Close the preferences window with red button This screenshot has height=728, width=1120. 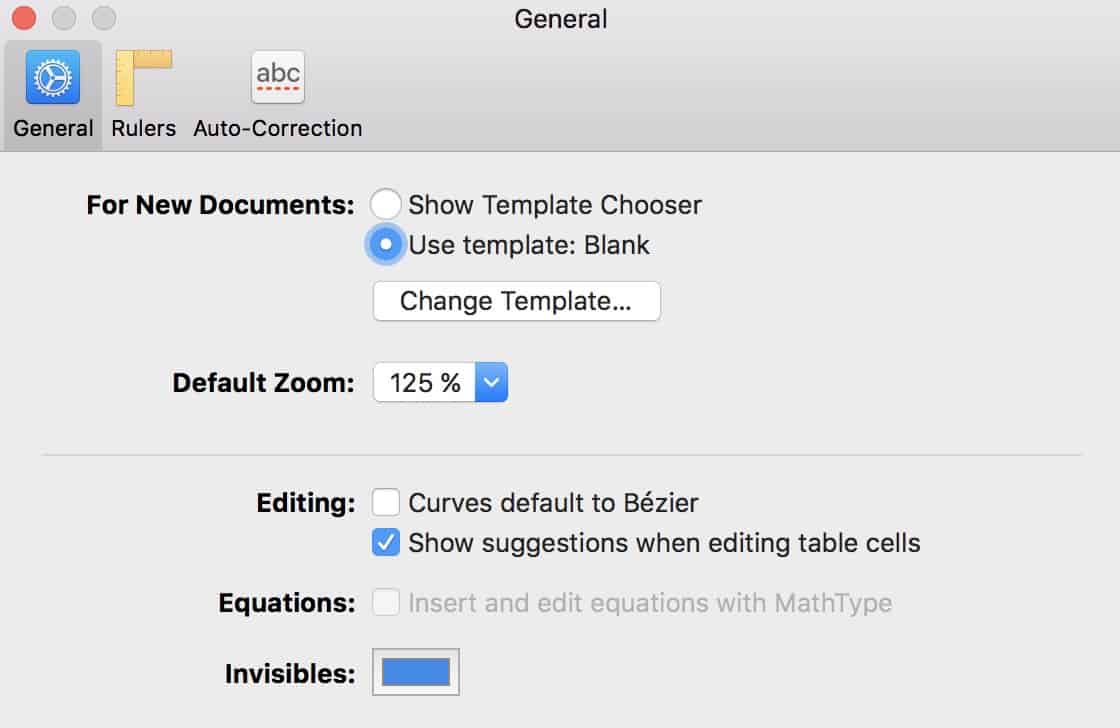coord(24,18)
